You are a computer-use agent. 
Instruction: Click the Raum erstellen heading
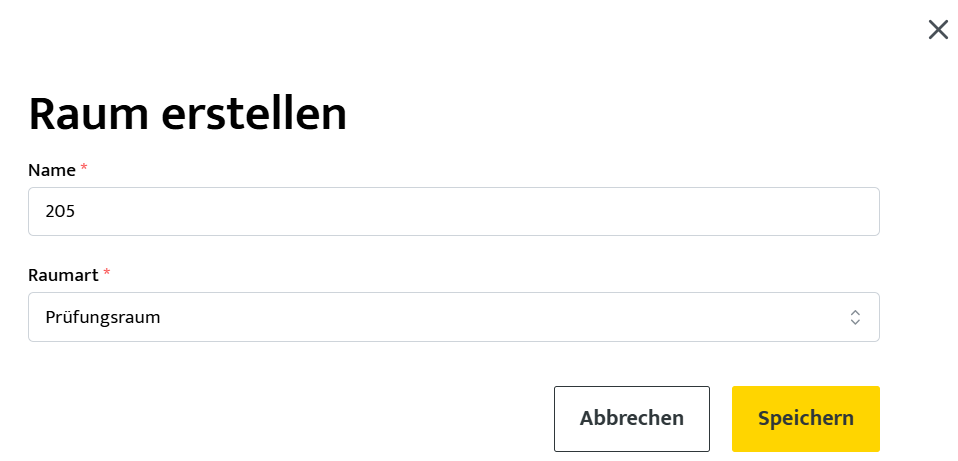(188, 115)
